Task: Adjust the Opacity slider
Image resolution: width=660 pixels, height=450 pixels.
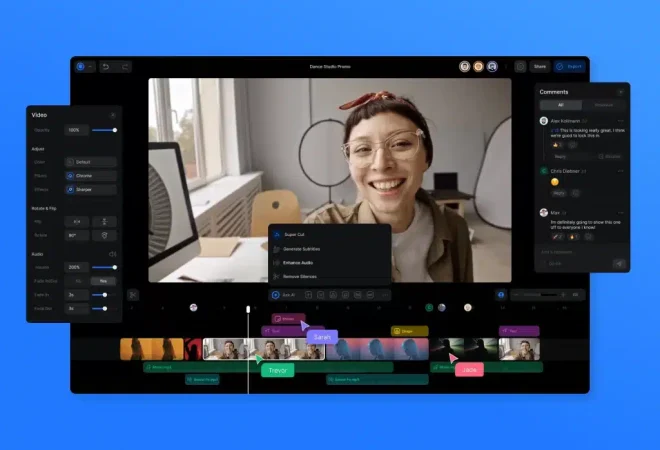Action: coord(104,130)
